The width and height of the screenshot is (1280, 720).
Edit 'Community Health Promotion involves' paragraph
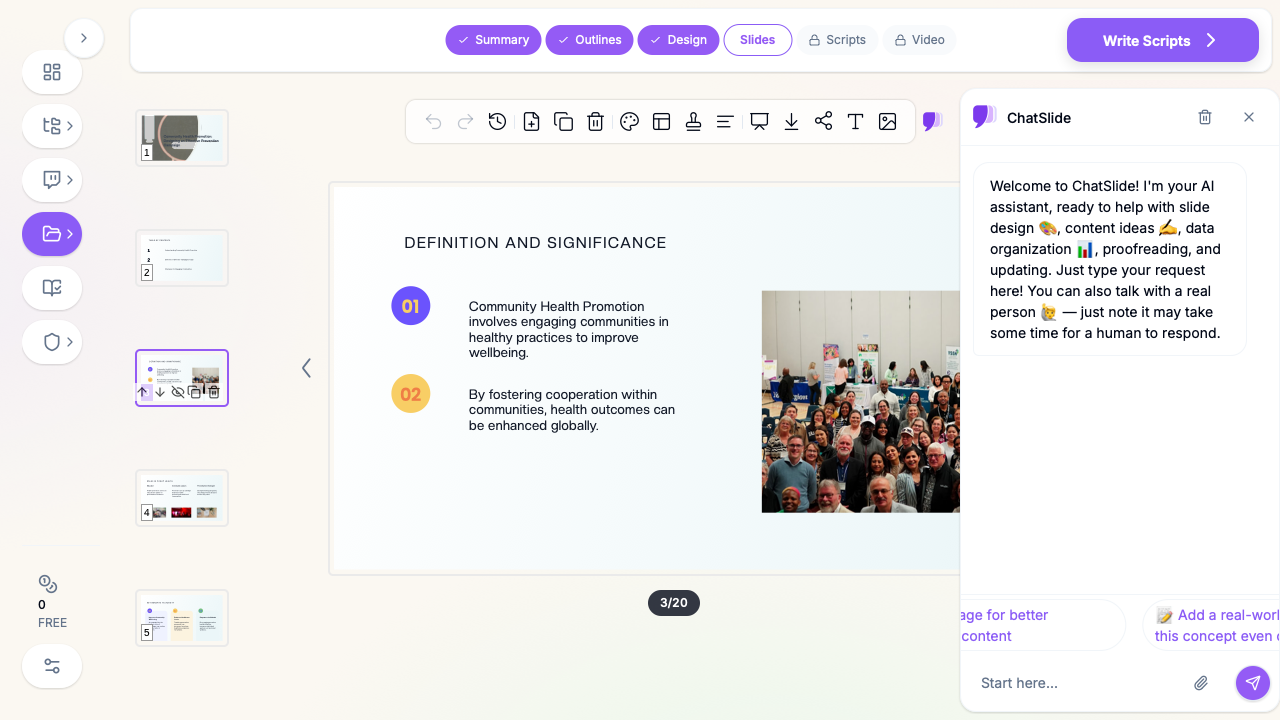570,329
